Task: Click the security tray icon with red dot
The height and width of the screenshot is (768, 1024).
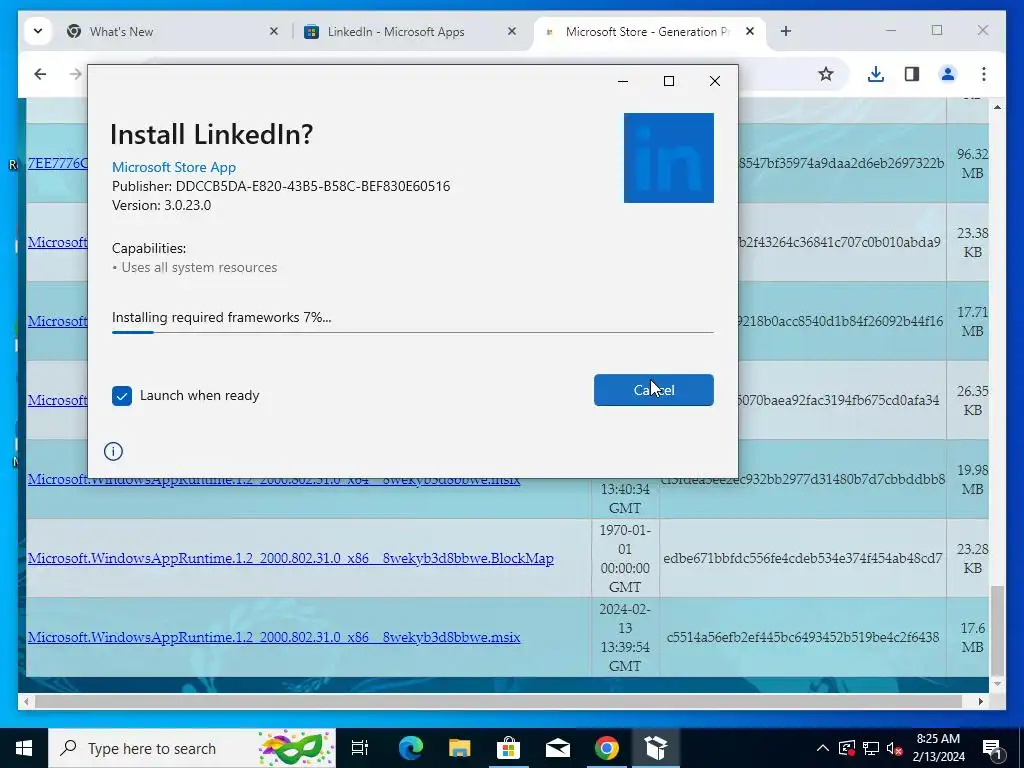Action: (x=847, y=748)
